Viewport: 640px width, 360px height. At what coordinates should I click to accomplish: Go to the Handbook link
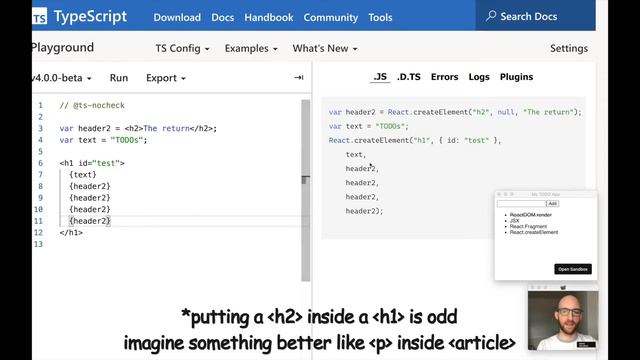tap(269, 17)
